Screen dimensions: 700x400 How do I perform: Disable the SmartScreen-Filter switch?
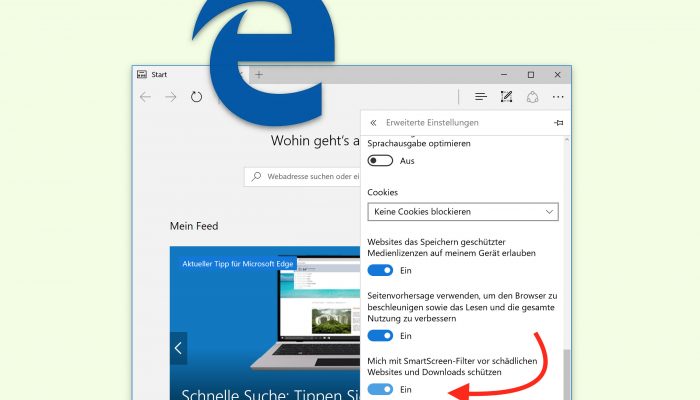(380, 389)
